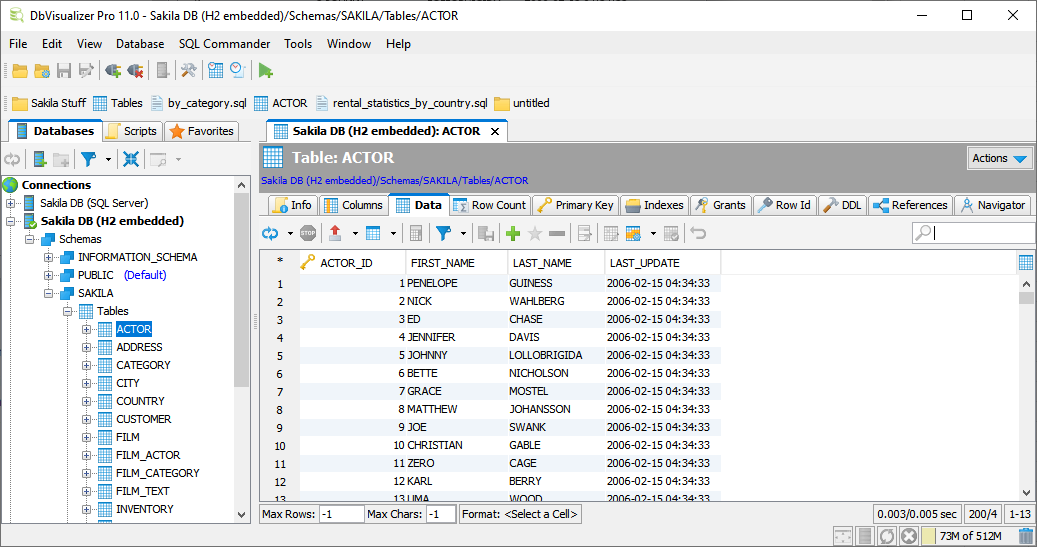Open the Tools menu
This screenshot has width=1037, height=547.
pyautogui.click(x=298, y=44)
